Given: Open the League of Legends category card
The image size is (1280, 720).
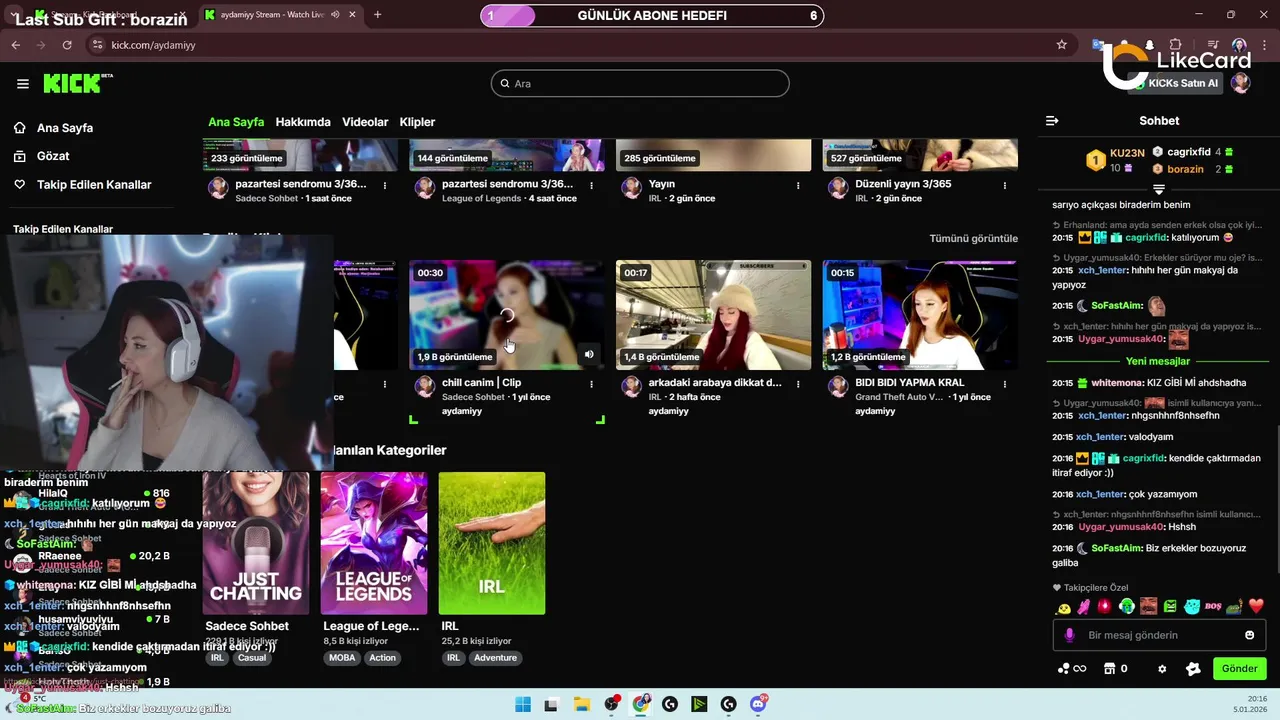Looking at the screenshot, I should (374, 543).
